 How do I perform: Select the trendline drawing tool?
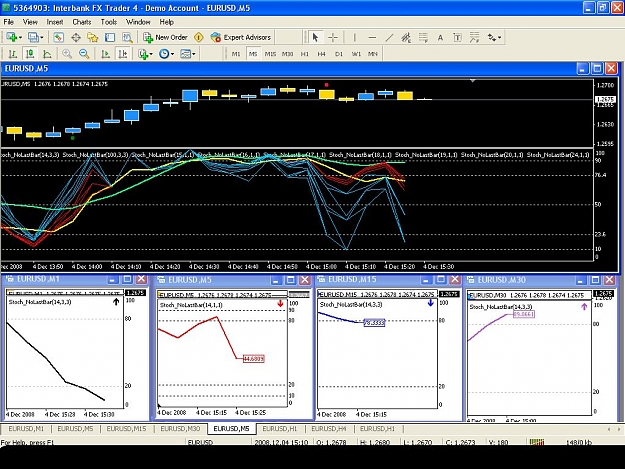(389, 37)
